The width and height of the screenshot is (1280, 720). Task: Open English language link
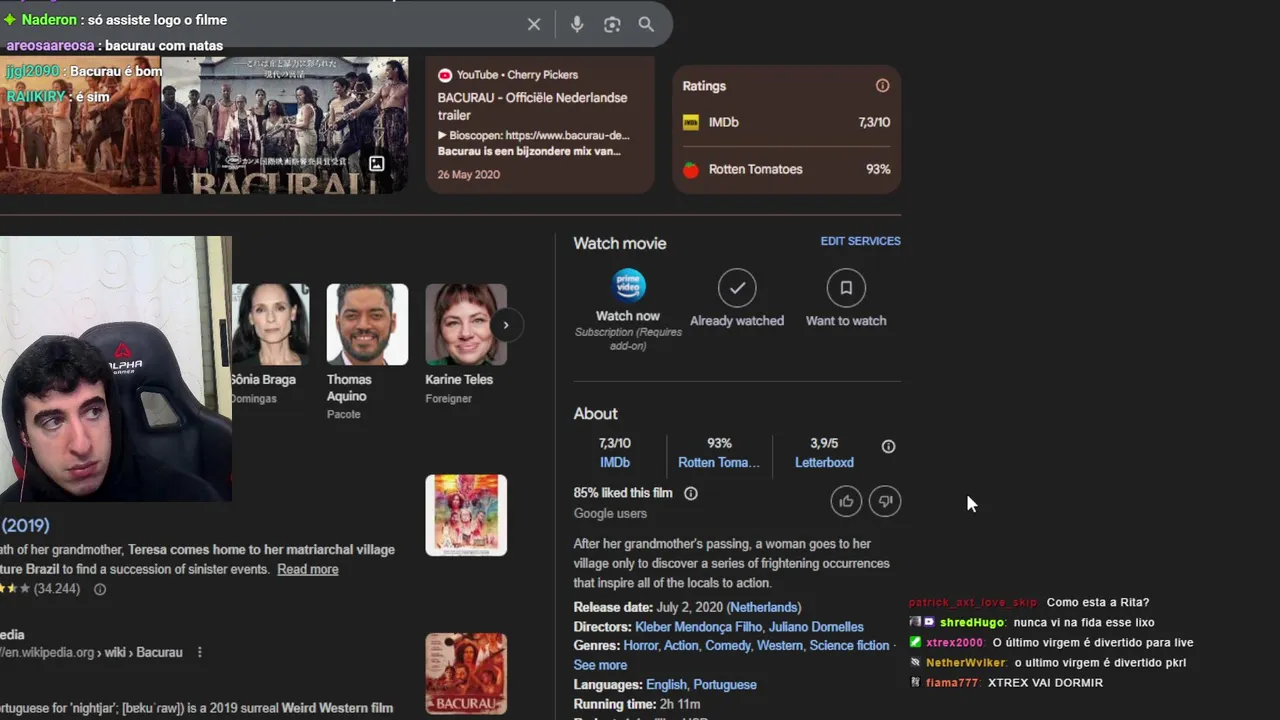pyautogui.click(x=666, y=685)
